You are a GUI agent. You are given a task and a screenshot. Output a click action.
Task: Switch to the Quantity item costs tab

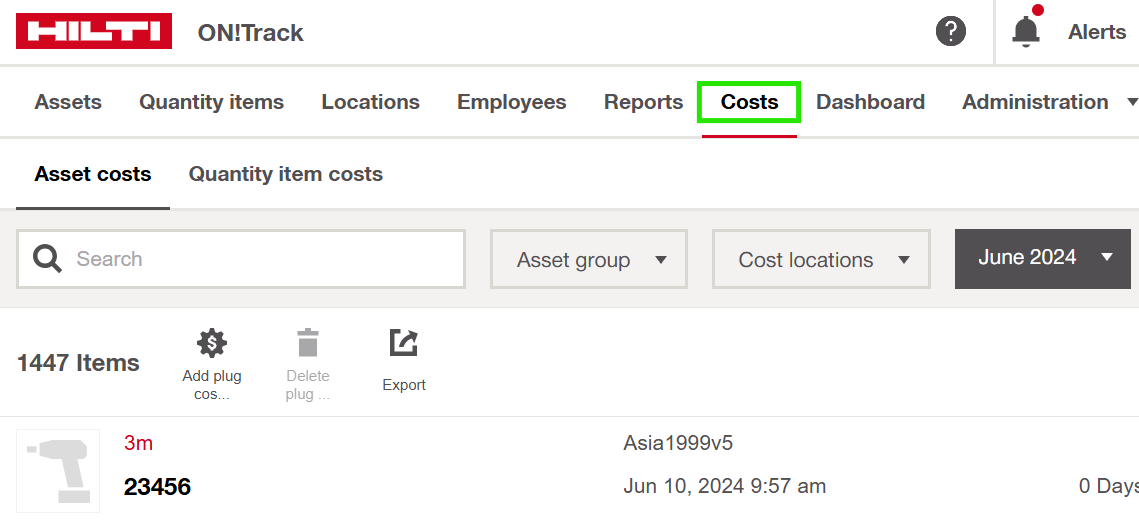(285, 174)
